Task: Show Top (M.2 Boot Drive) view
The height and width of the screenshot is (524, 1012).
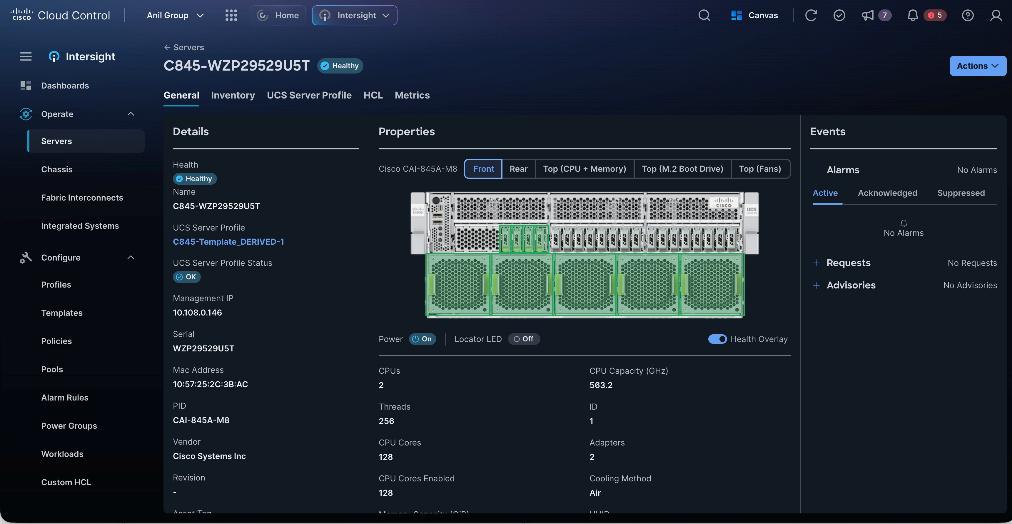Action: click(x=683, y=169)
